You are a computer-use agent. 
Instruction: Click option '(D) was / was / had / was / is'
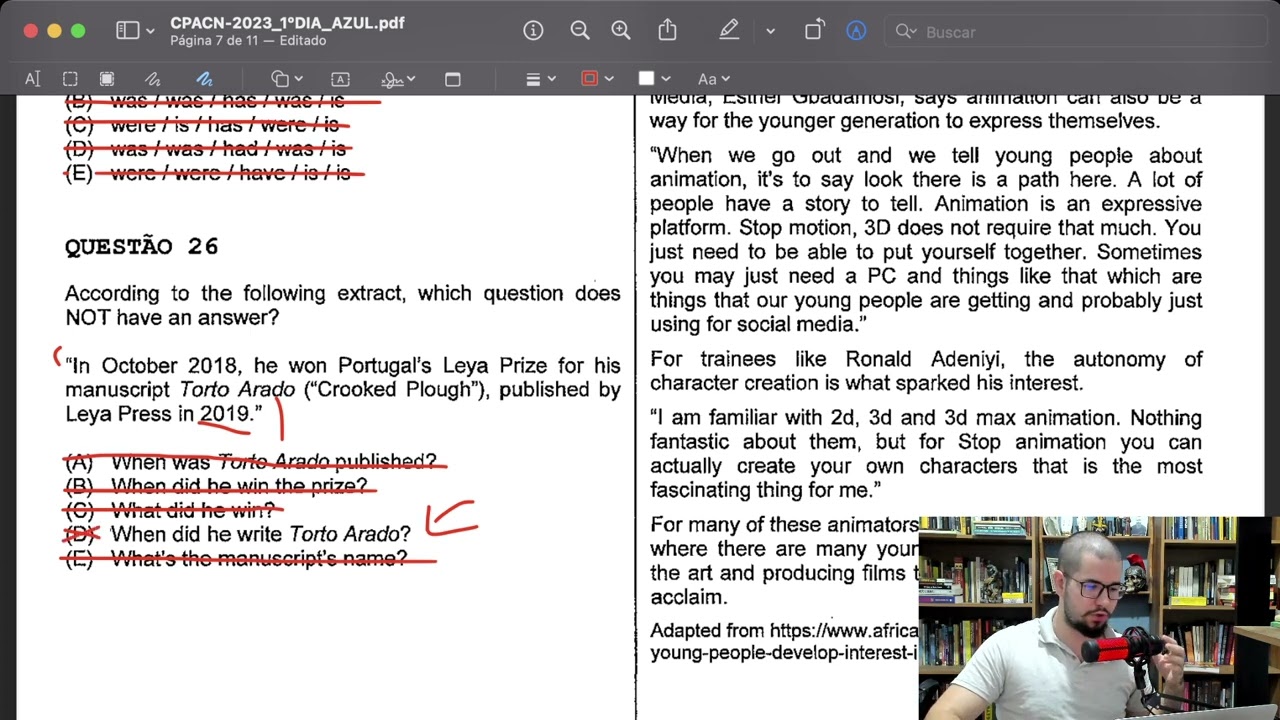(205, 149)
